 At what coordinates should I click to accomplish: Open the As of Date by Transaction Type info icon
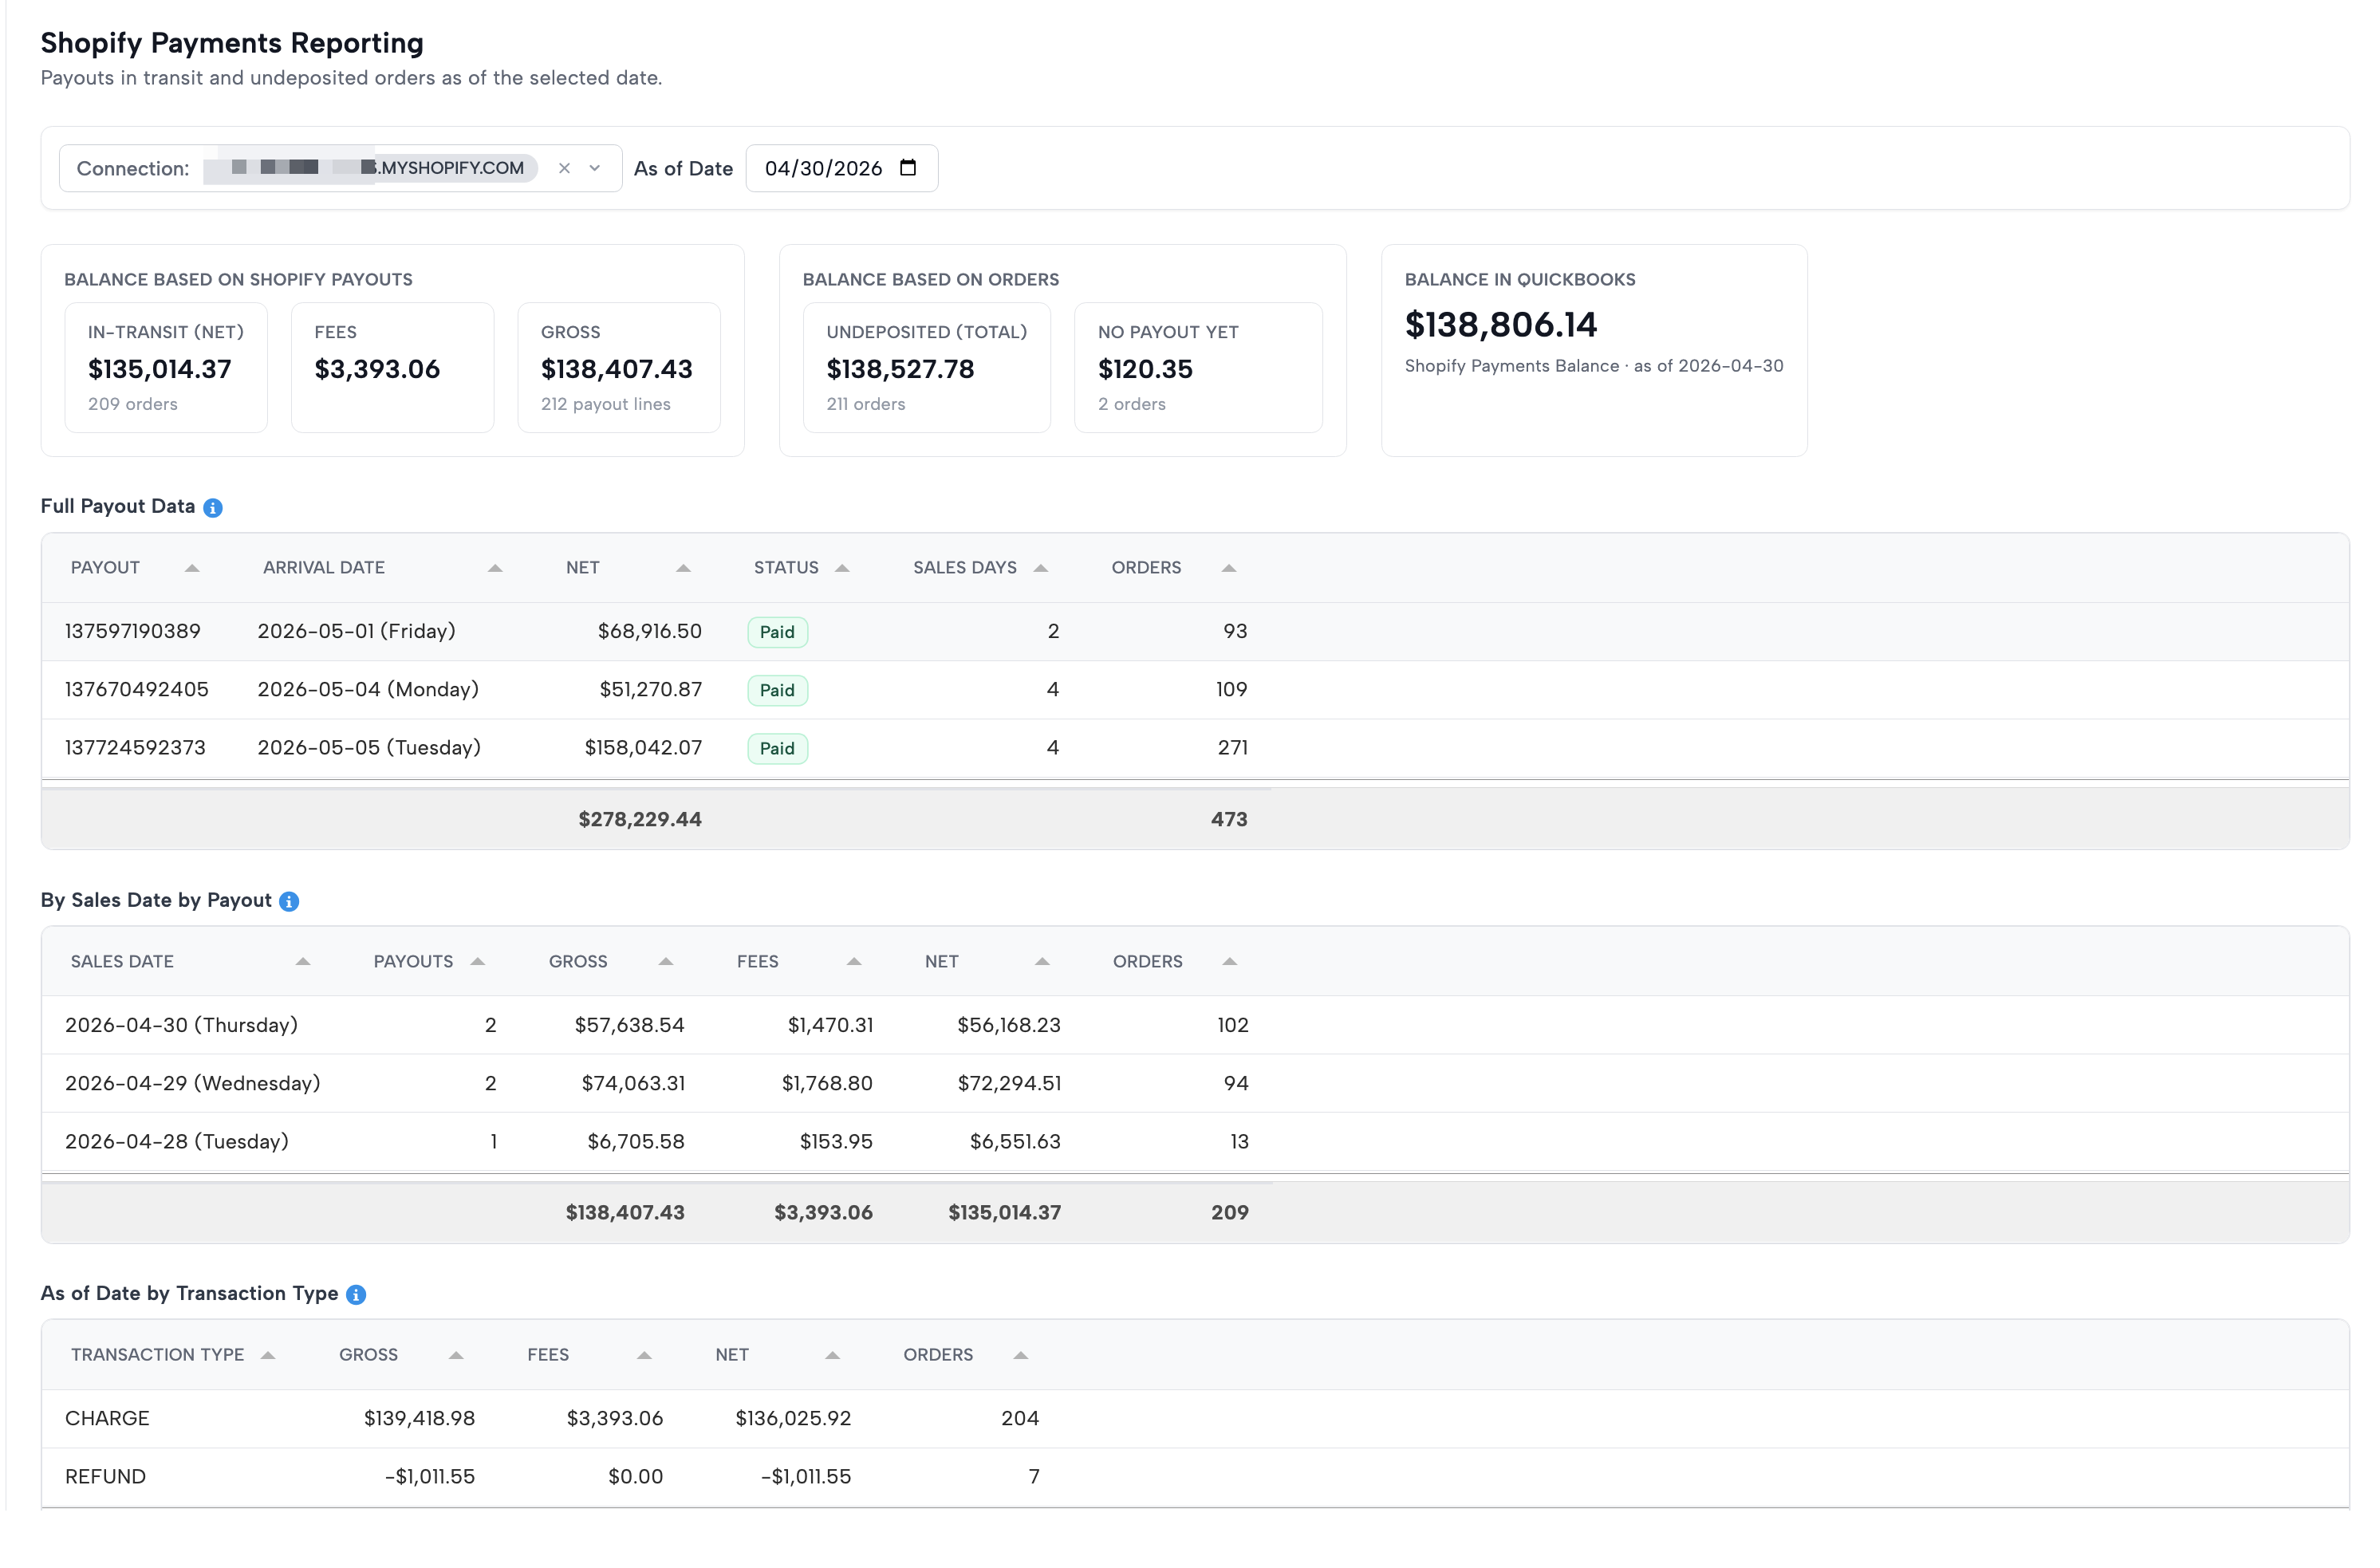pyautogui.click(x=356, y=1294)
